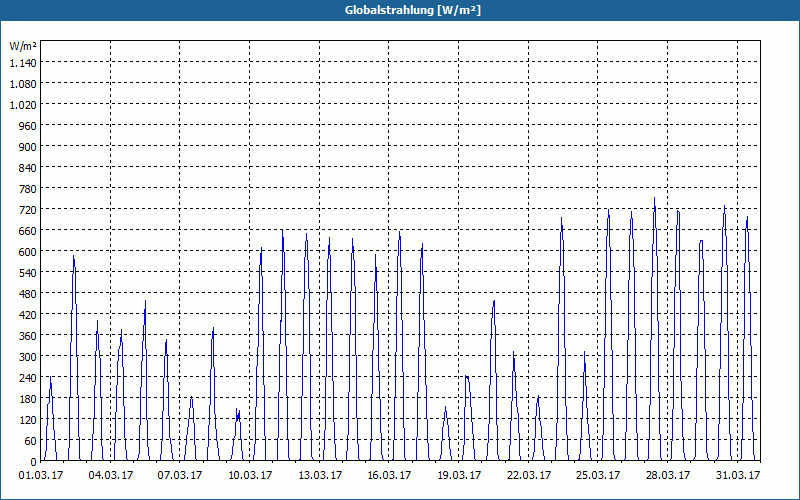The image size is (800, 500).
Task: Click the 480 y-axis label
Action: click(28, 293)
